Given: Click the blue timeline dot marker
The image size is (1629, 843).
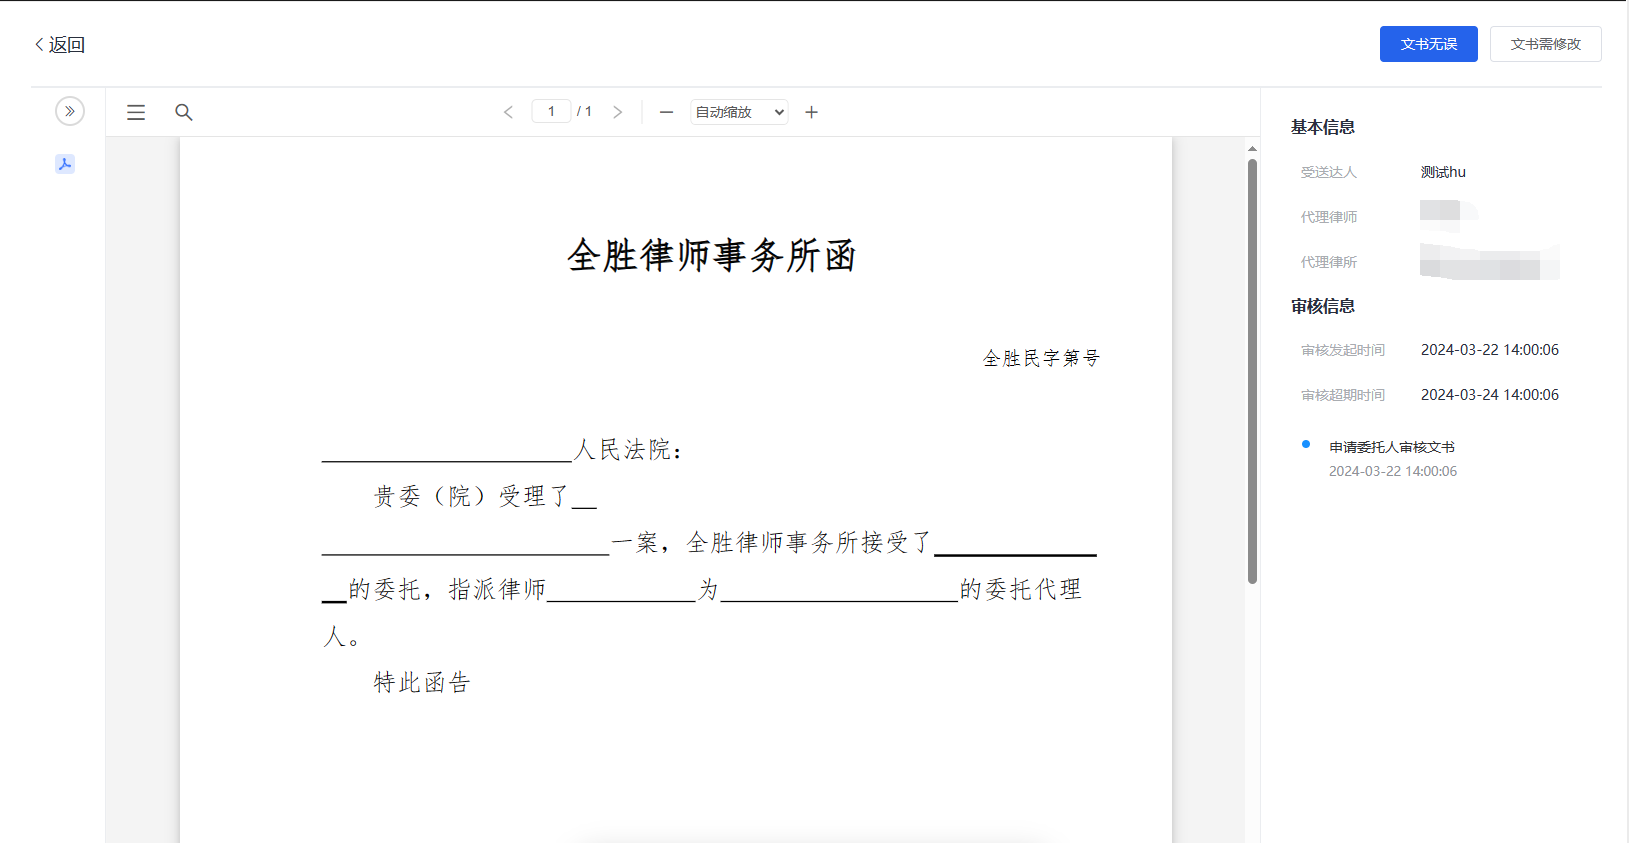Looking at the screenshot, I should [x=1305, y=444].
